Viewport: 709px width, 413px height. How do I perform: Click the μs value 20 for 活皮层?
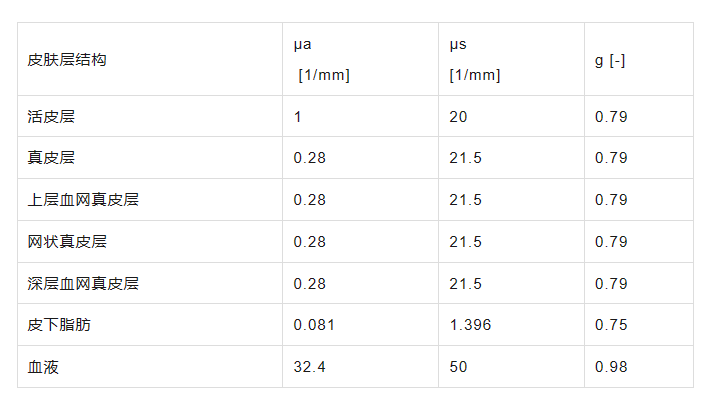458,117
